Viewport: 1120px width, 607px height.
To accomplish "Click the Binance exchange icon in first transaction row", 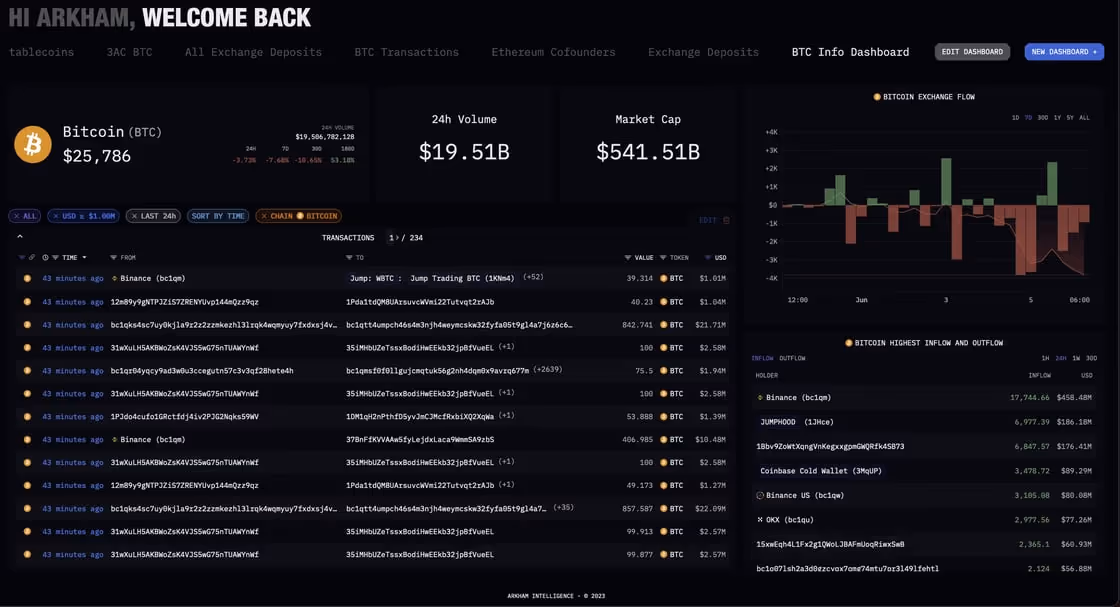I will click(115, 278).
